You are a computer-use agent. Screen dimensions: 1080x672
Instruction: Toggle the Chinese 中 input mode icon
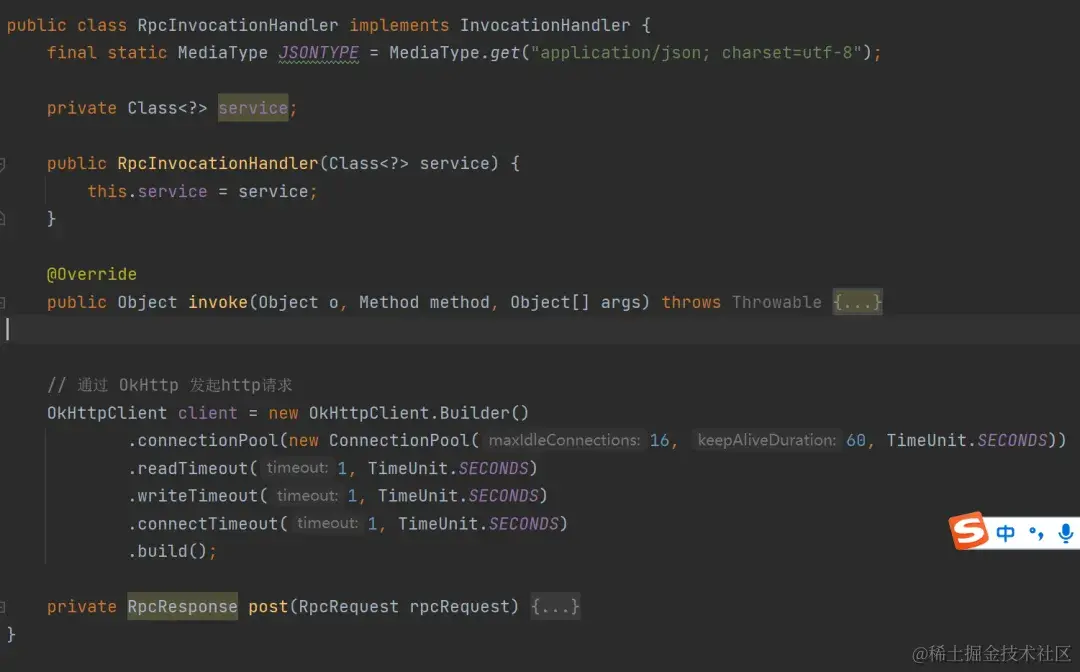coord(1006,533)
